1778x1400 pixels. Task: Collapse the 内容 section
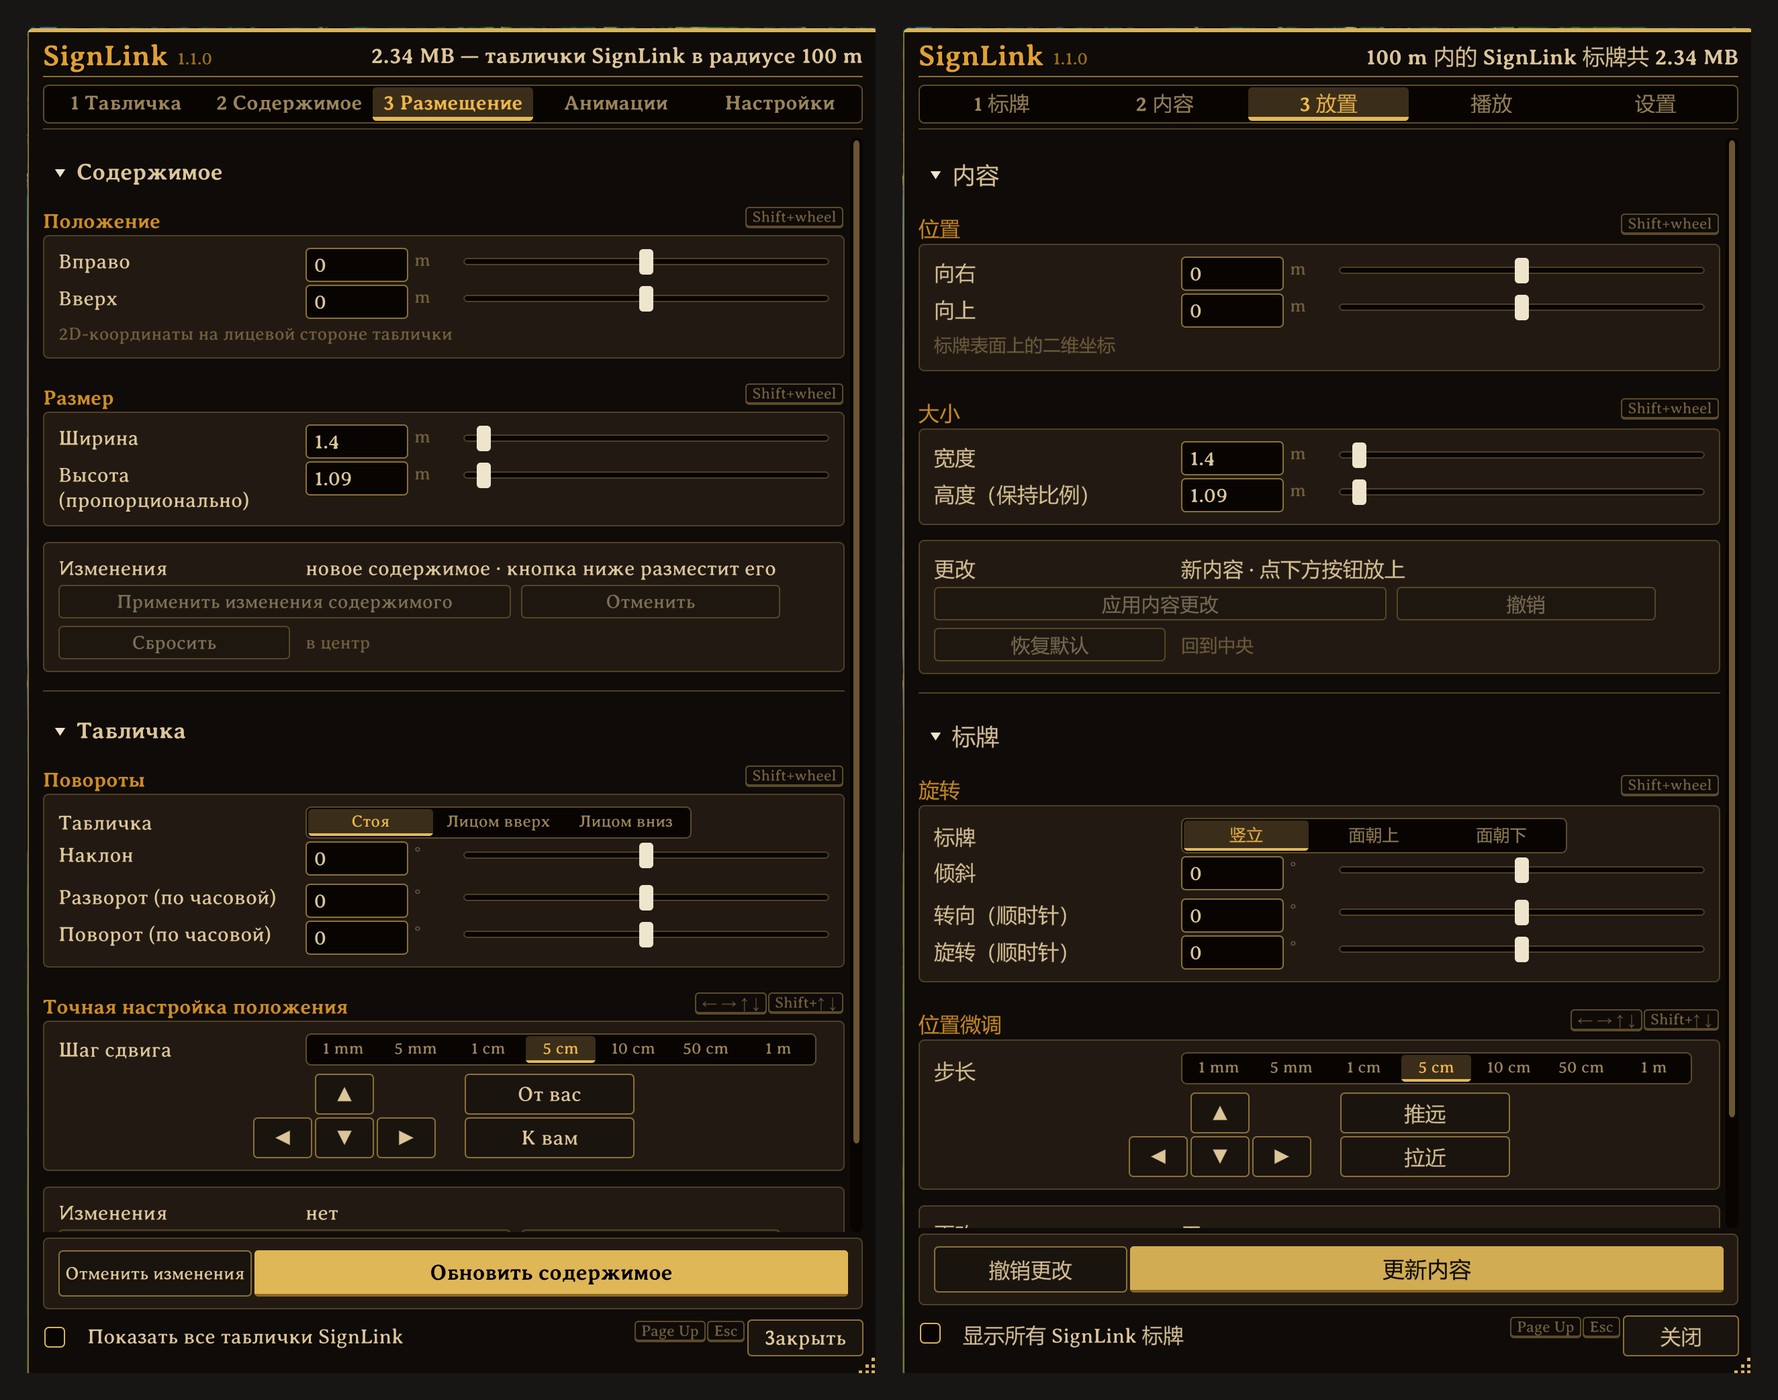pos(935,176)
